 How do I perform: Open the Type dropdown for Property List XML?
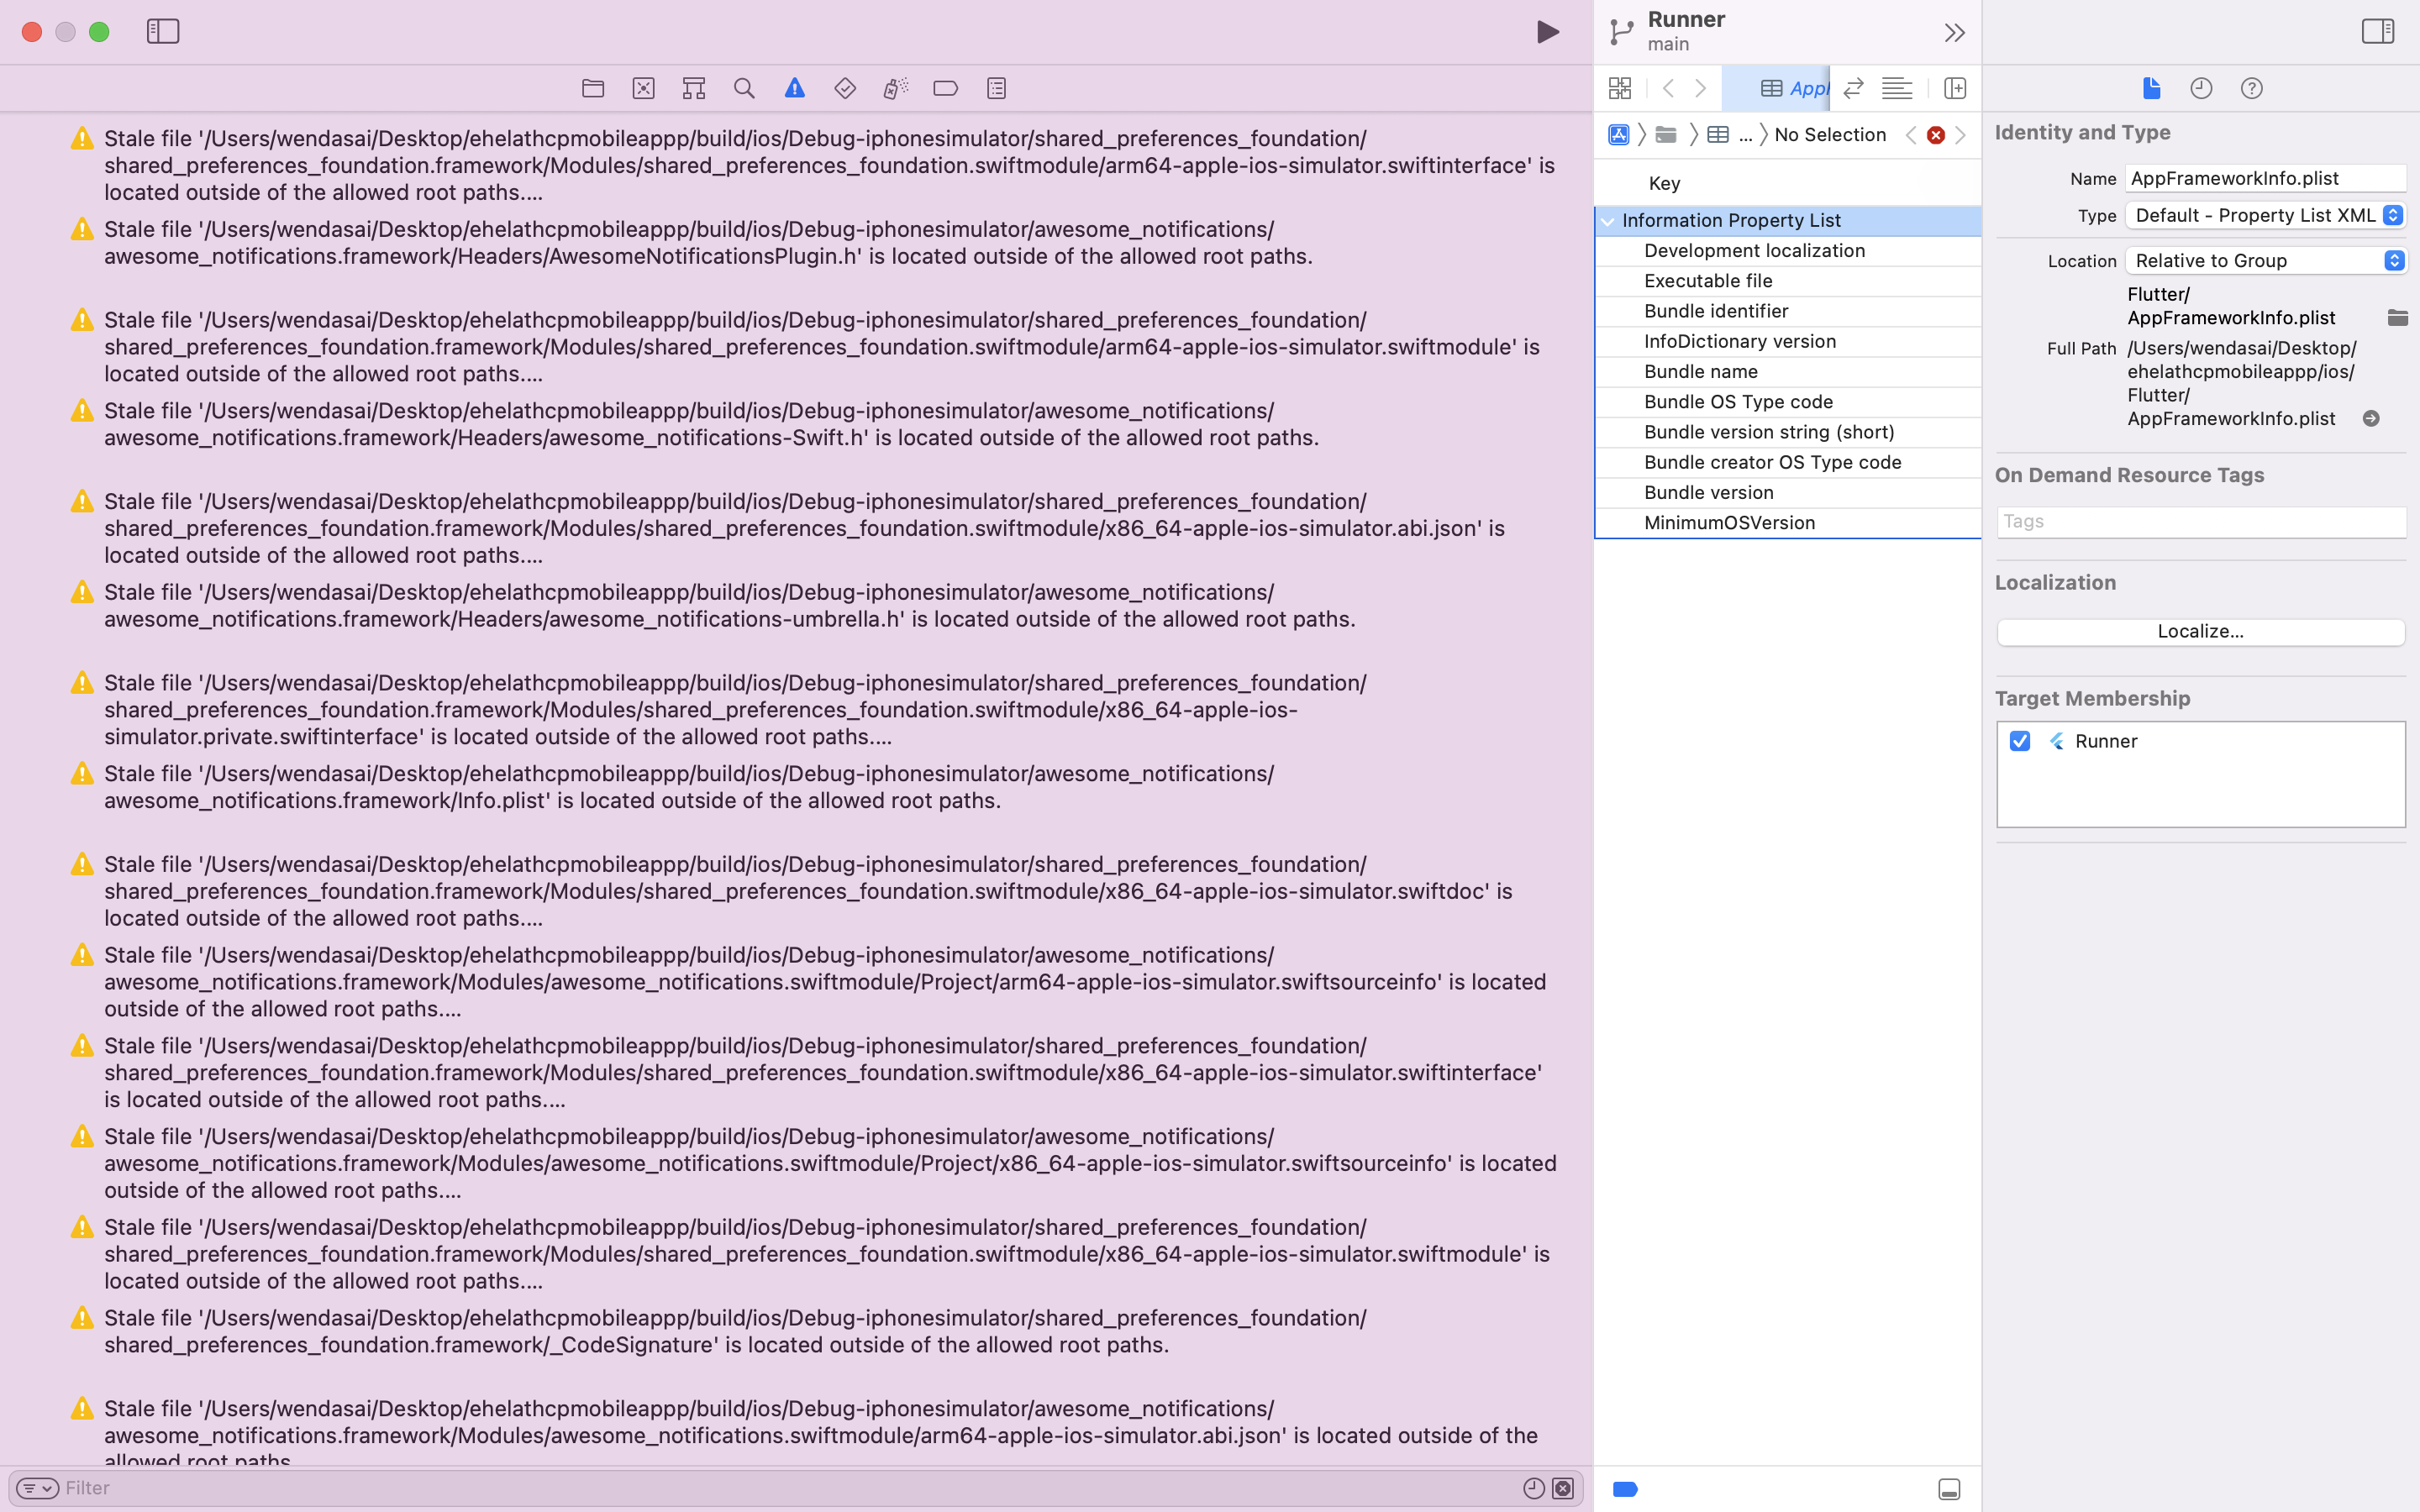[2392, 215]
